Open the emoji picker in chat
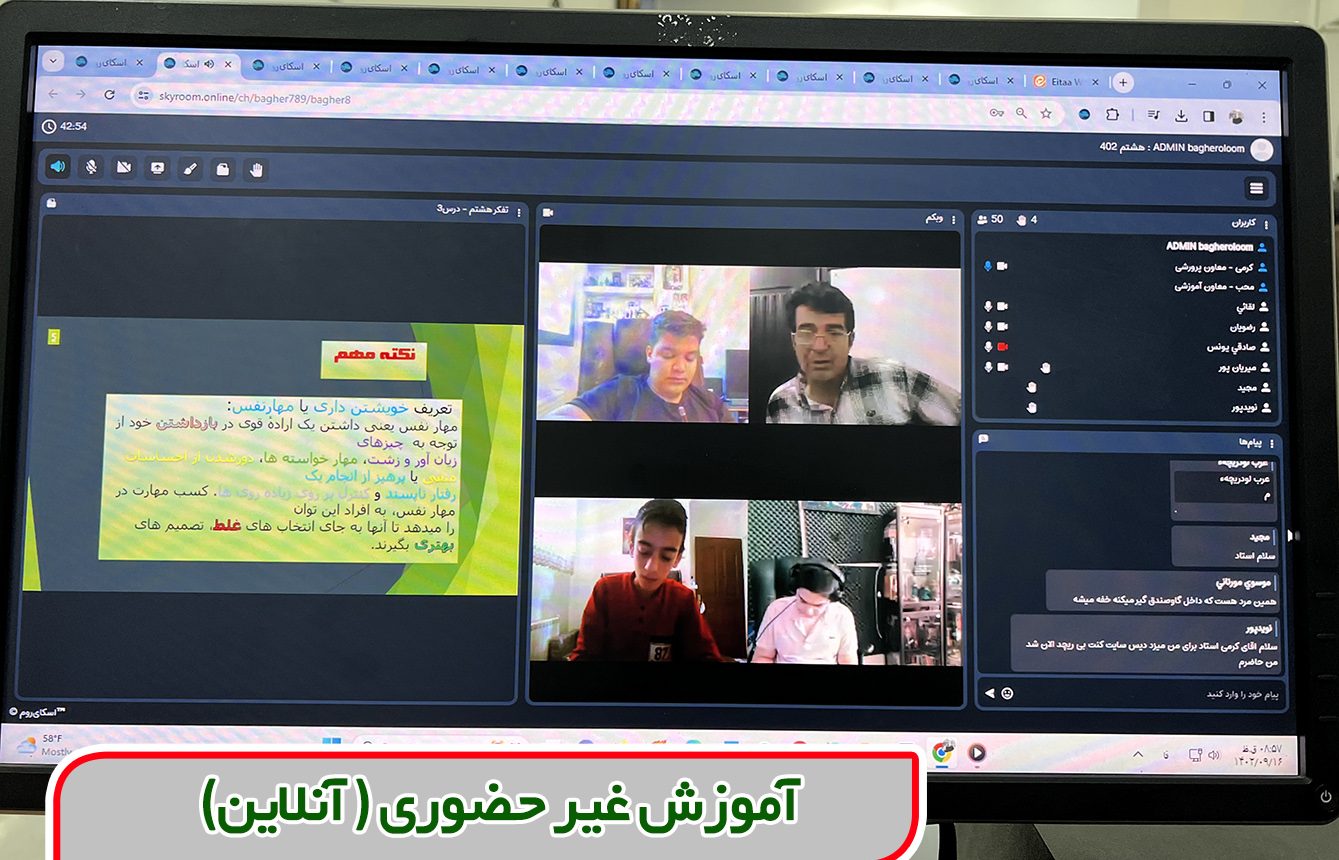The image size is (1339, 860). coord(1007,693)
